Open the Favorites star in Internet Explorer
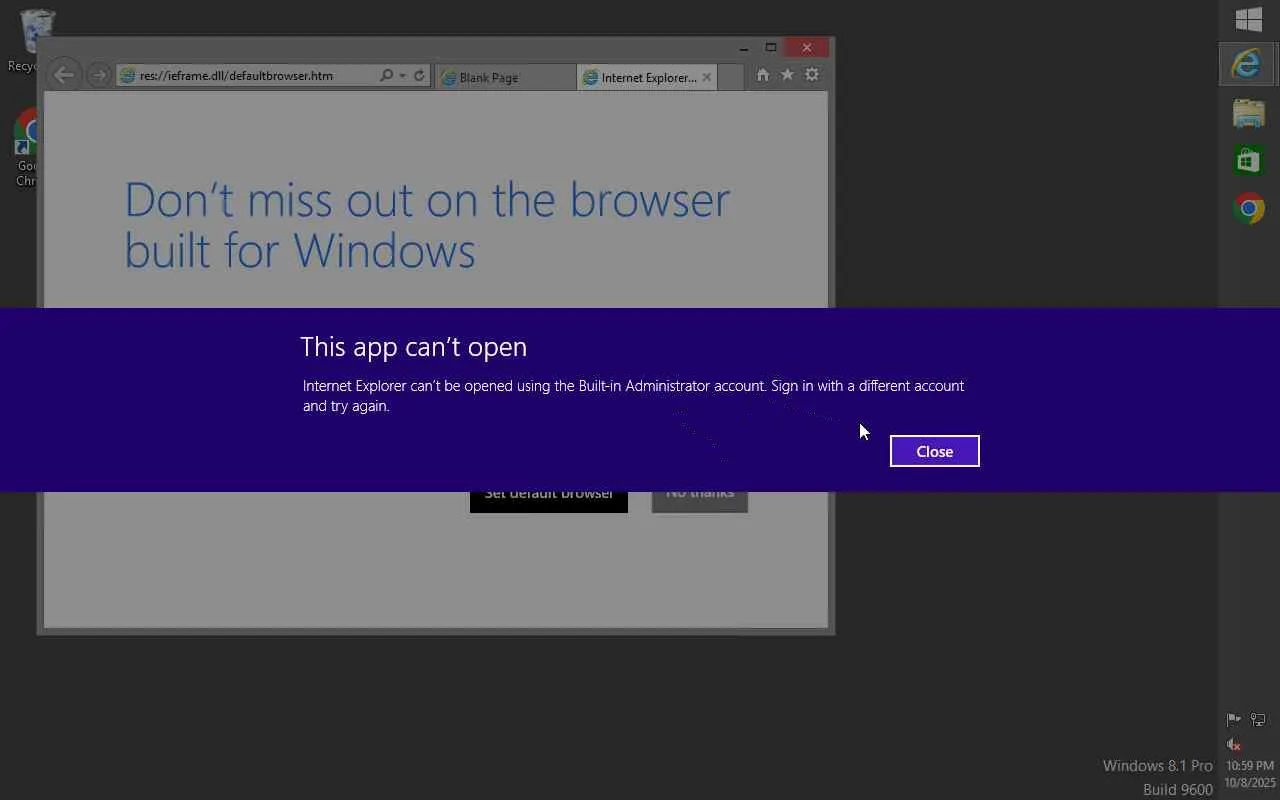The image size is (1280, 800). 787,75
